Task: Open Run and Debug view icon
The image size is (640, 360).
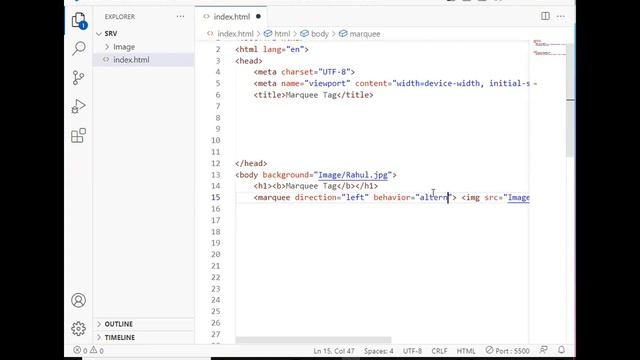Action: [78, 106]
